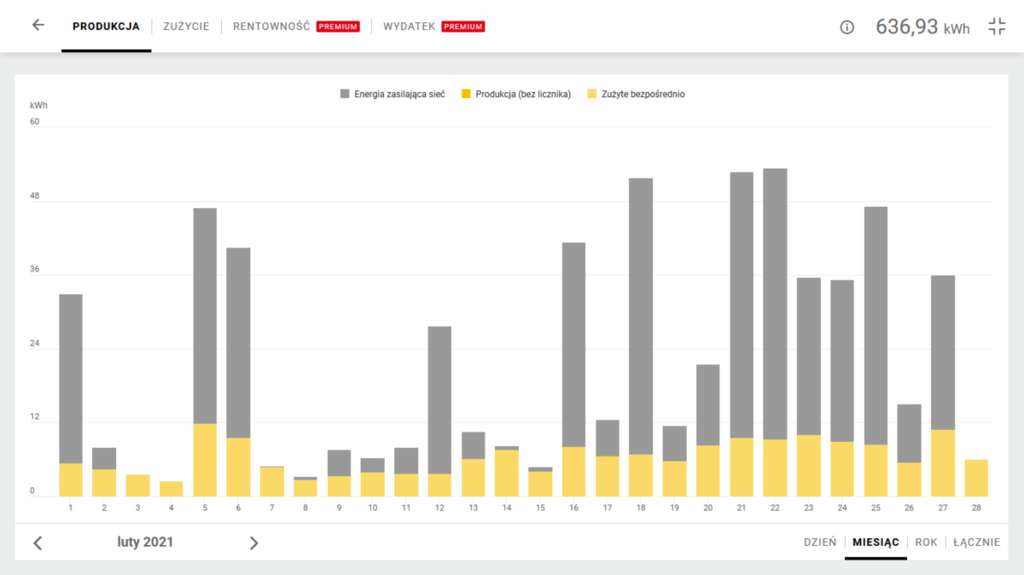This screenshot has height=575, width=1024.
Task: Click the gray bar for day 22
Action: [775, 300]
